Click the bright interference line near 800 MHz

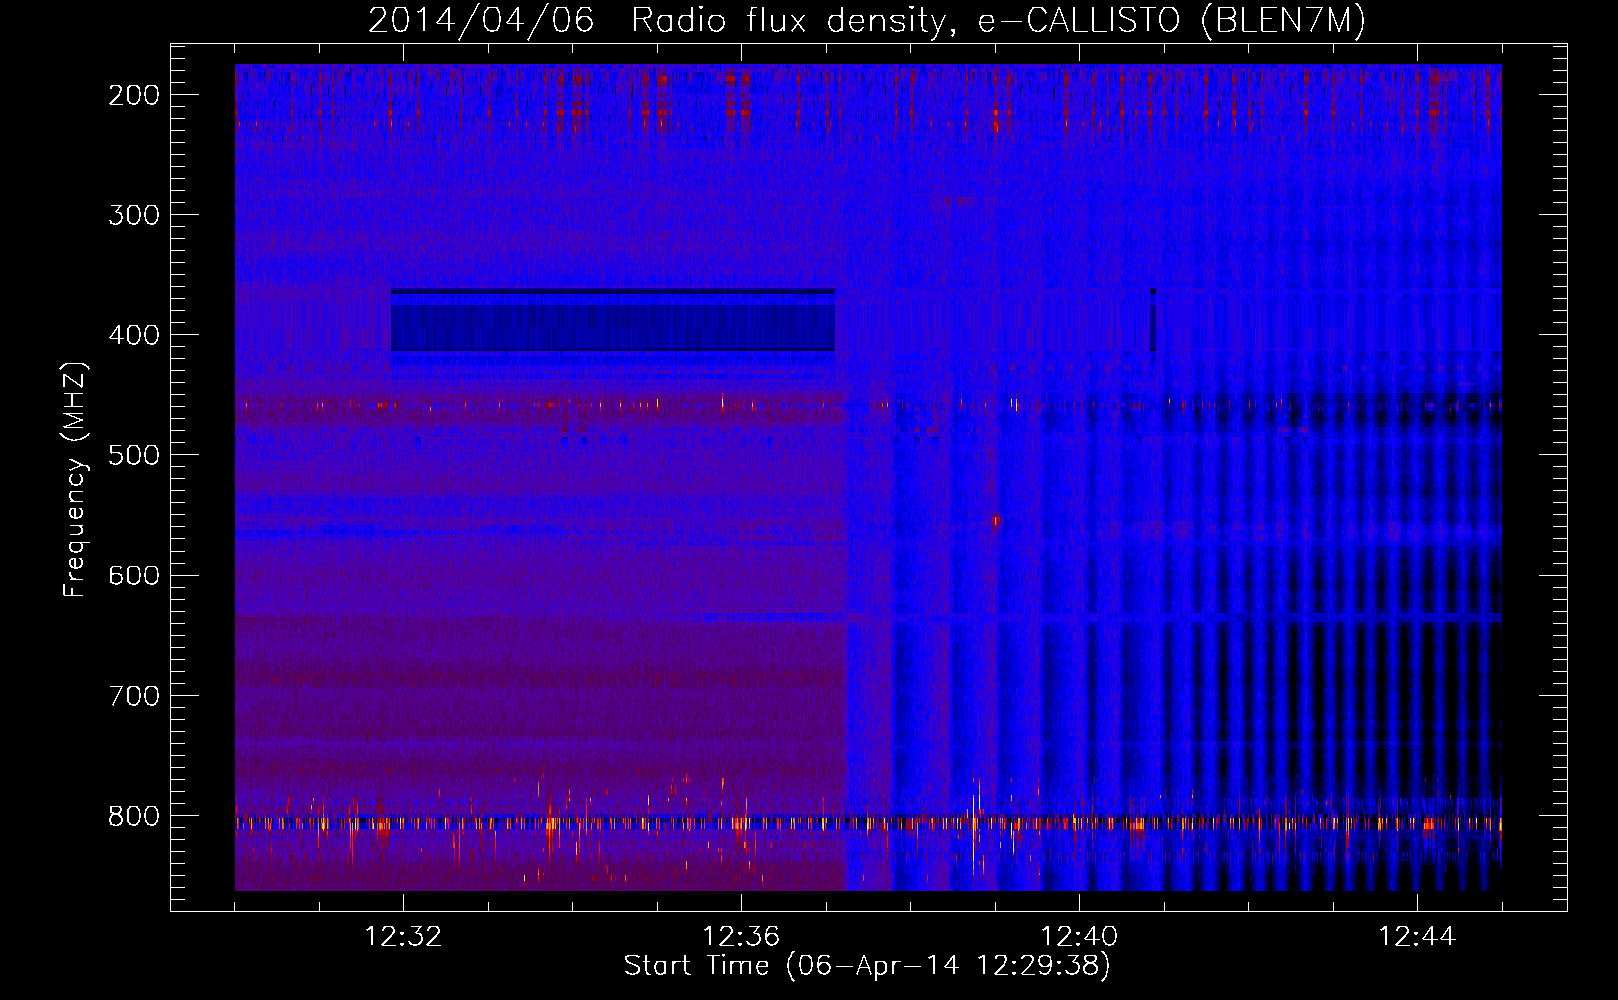coord(868,824)
